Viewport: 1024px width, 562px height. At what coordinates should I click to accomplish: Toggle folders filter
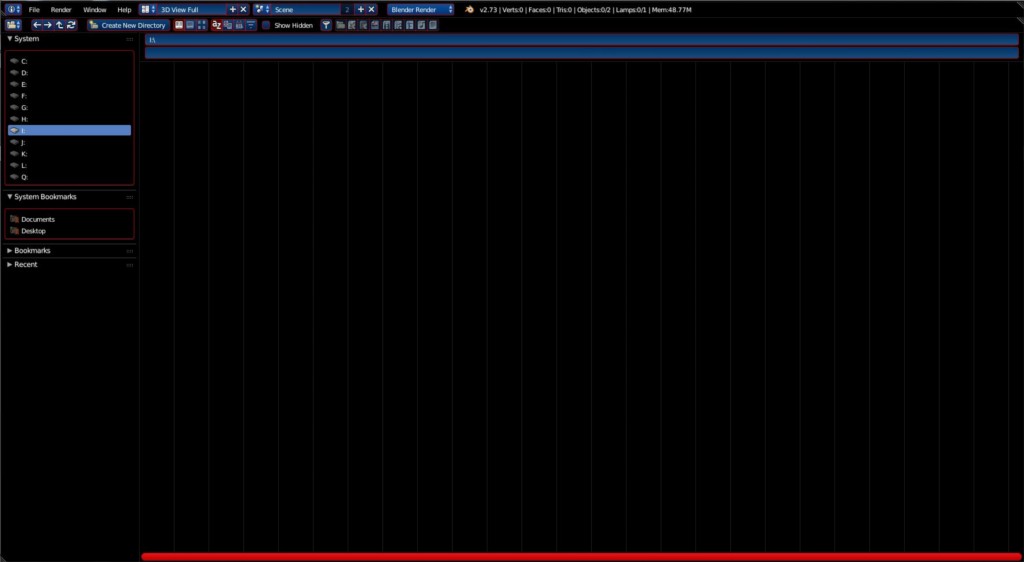click(x=340, y=25)
